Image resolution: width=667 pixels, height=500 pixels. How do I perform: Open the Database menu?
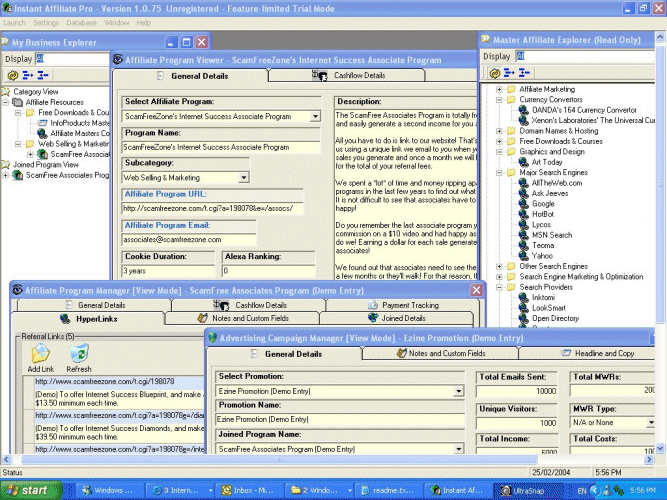[81, 23]
